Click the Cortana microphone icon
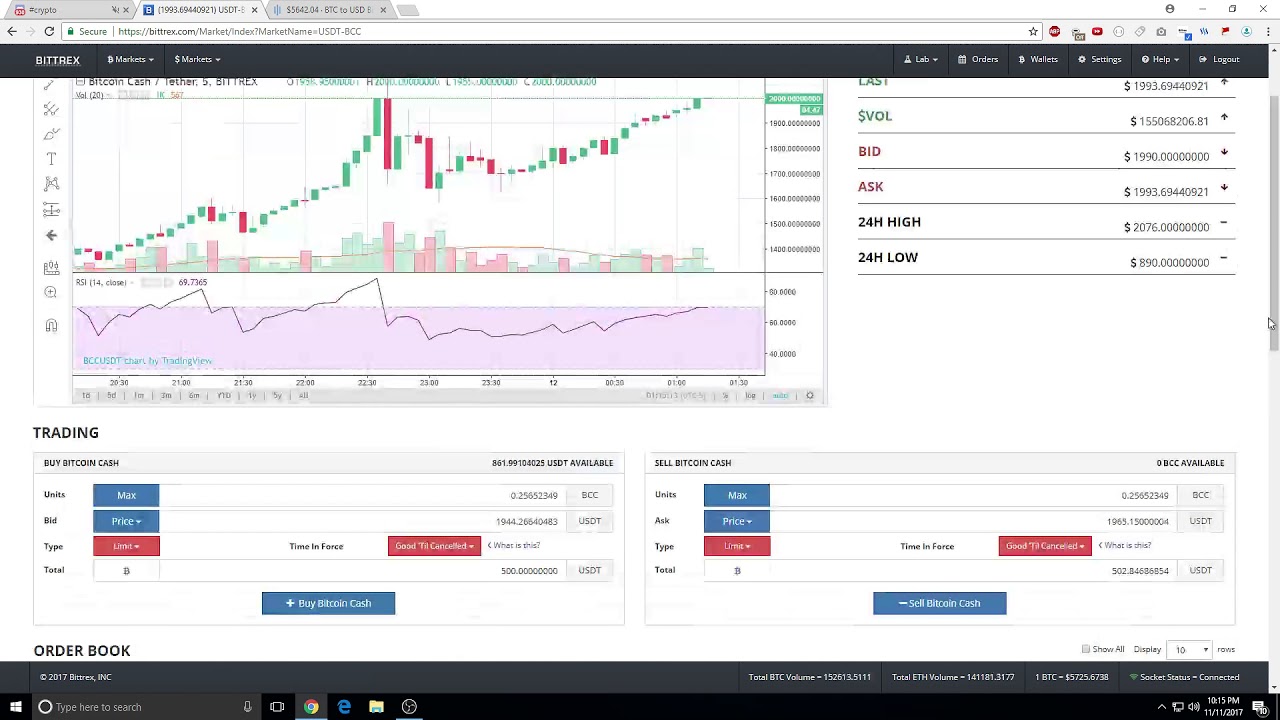 [247, 707]
